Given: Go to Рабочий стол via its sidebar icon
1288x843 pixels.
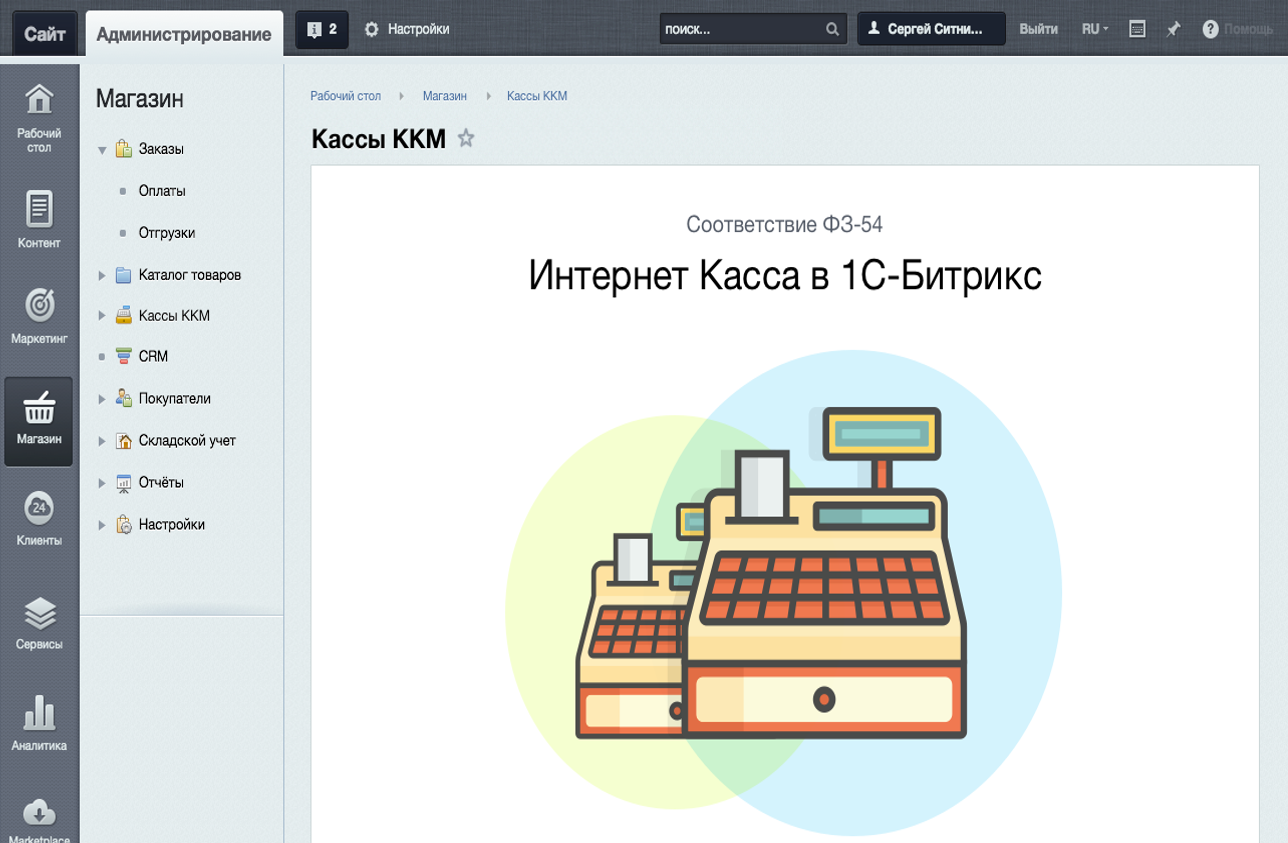Looking at the screenshot, I should (39, 113).
